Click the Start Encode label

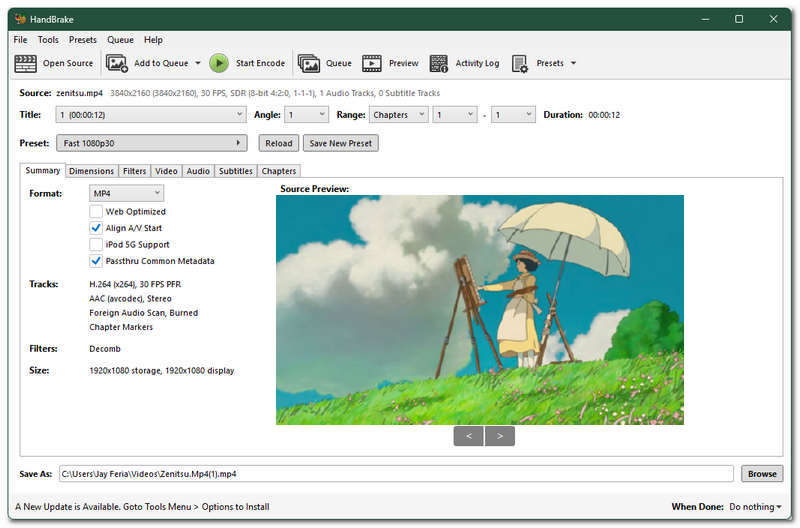pyautogui.click(x=260, y=63)
